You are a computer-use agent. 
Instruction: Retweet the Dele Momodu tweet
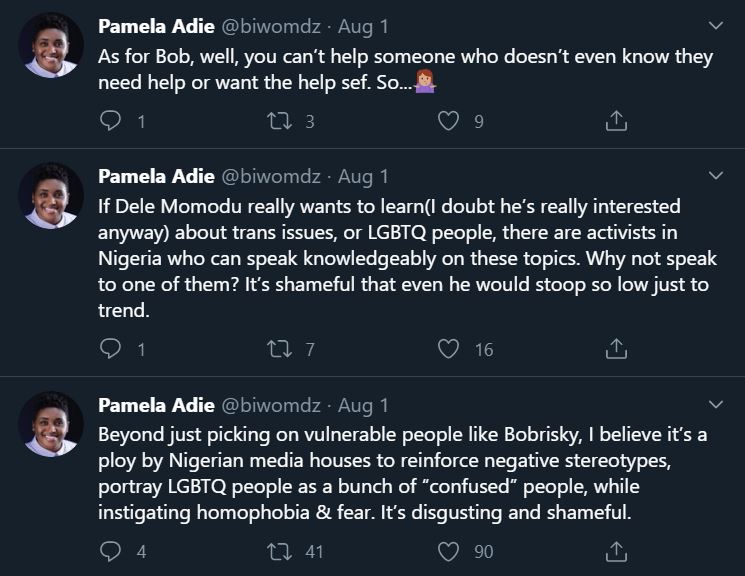(279, 348)
